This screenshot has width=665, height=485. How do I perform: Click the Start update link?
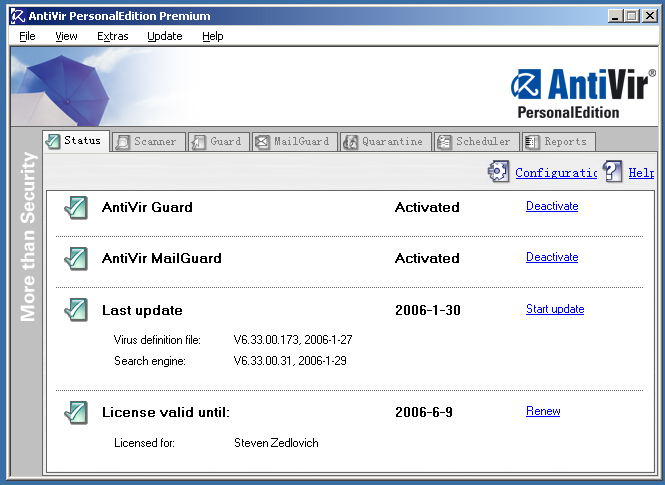click(x=555, y=309)
